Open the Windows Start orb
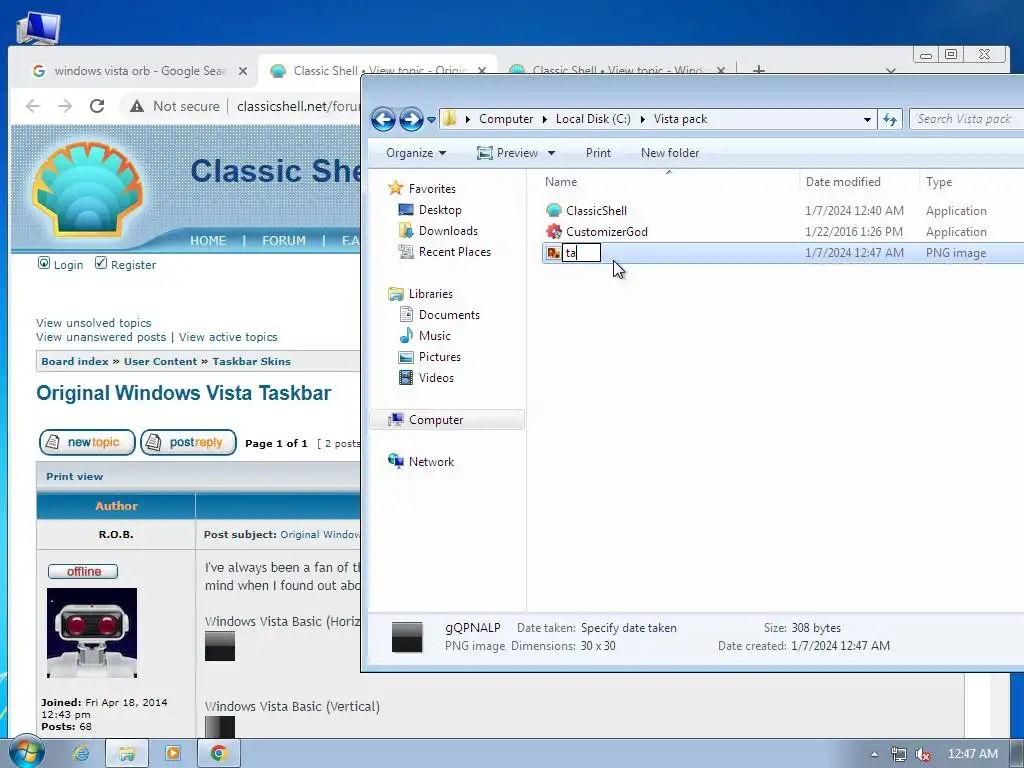This screenshot has width=1024, height=768. pos(25,752)
